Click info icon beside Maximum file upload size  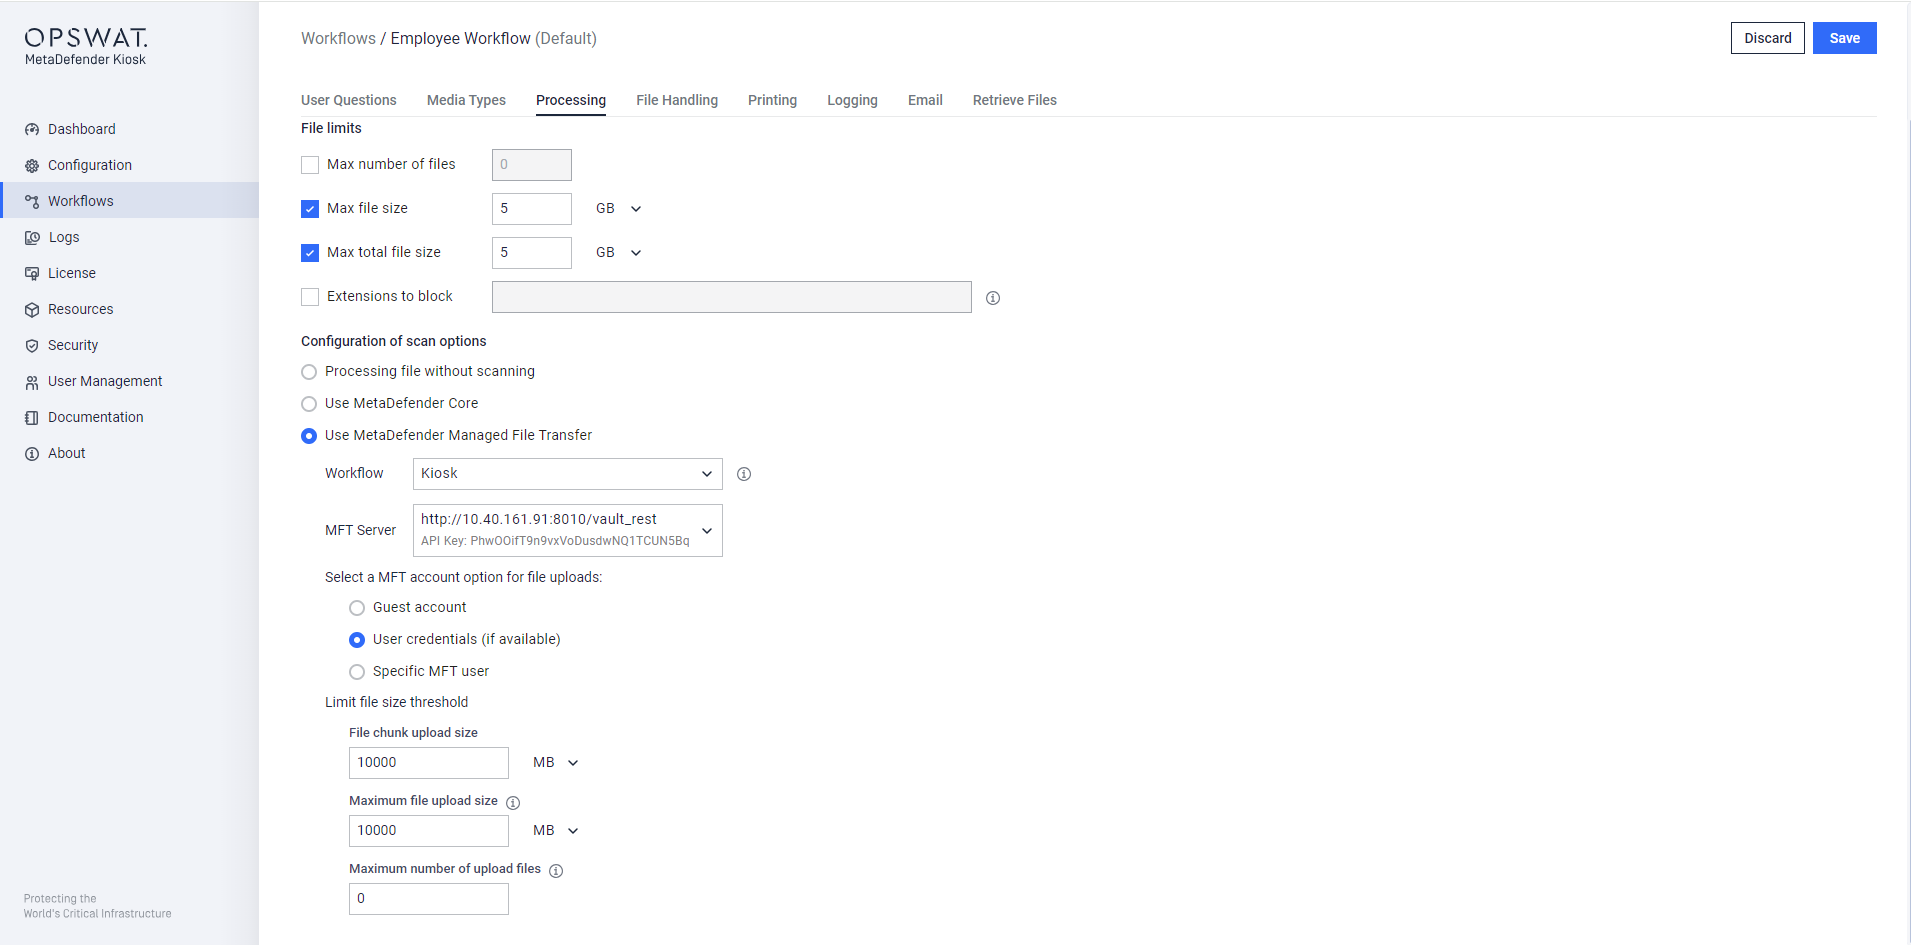[513, 802]
